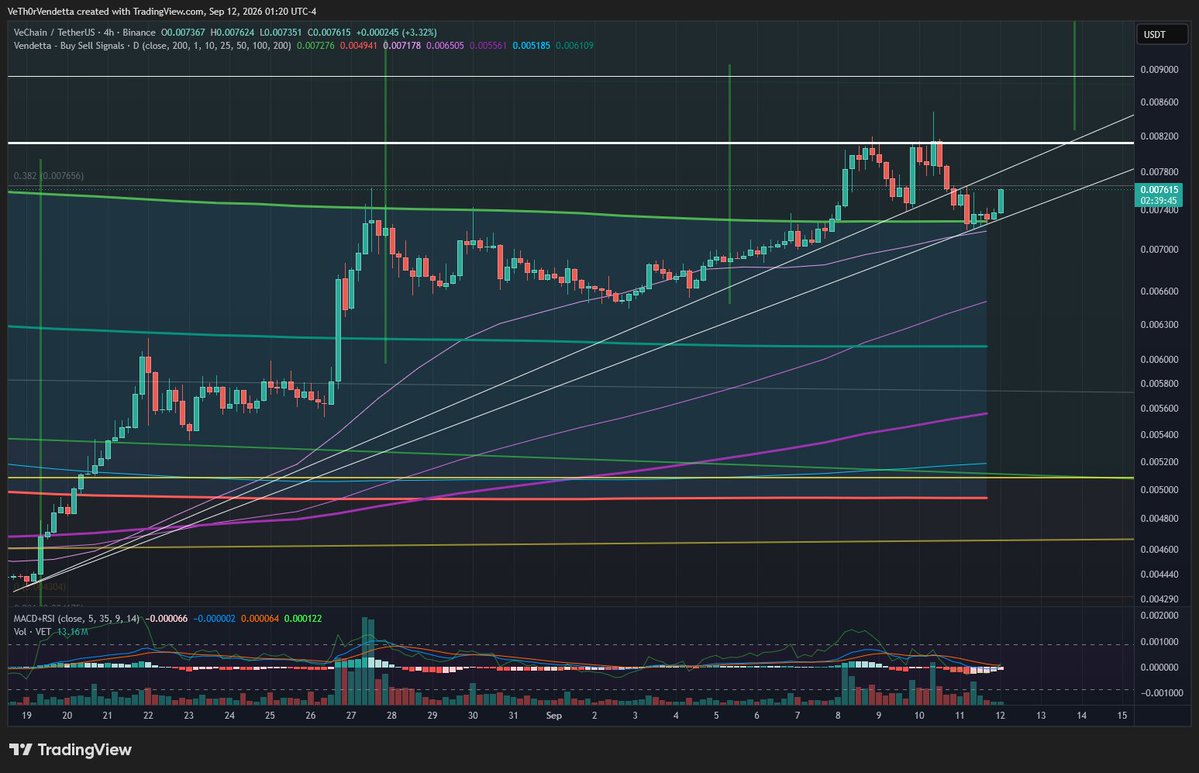The height and width of the screenshot is (773, 1199).
Task: Click the 0.001000 MACD axis label
Action: (x=1159, y=642)
